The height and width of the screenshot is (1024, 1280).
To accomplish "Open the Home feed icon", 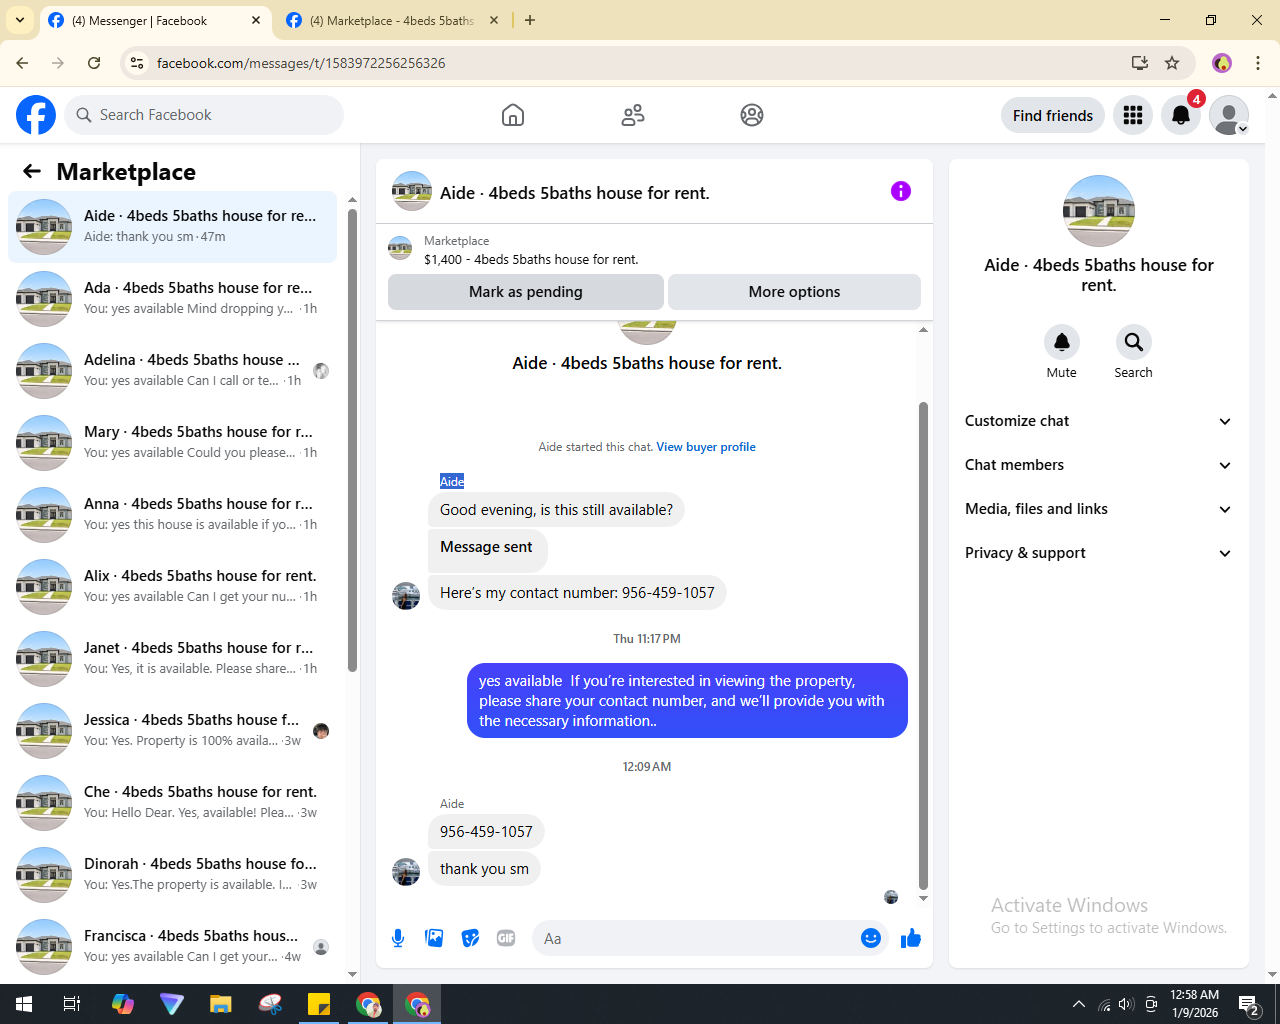I will pyautogui.click(x=513, y=115).
